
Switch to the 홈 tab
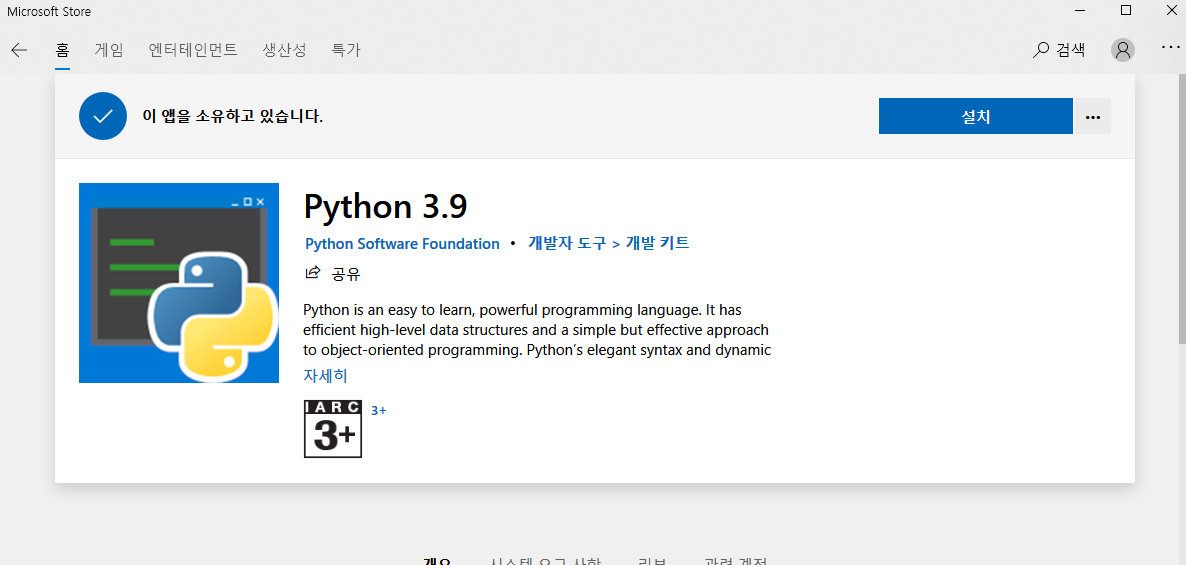pyautogui.click(x=62, y=51)
